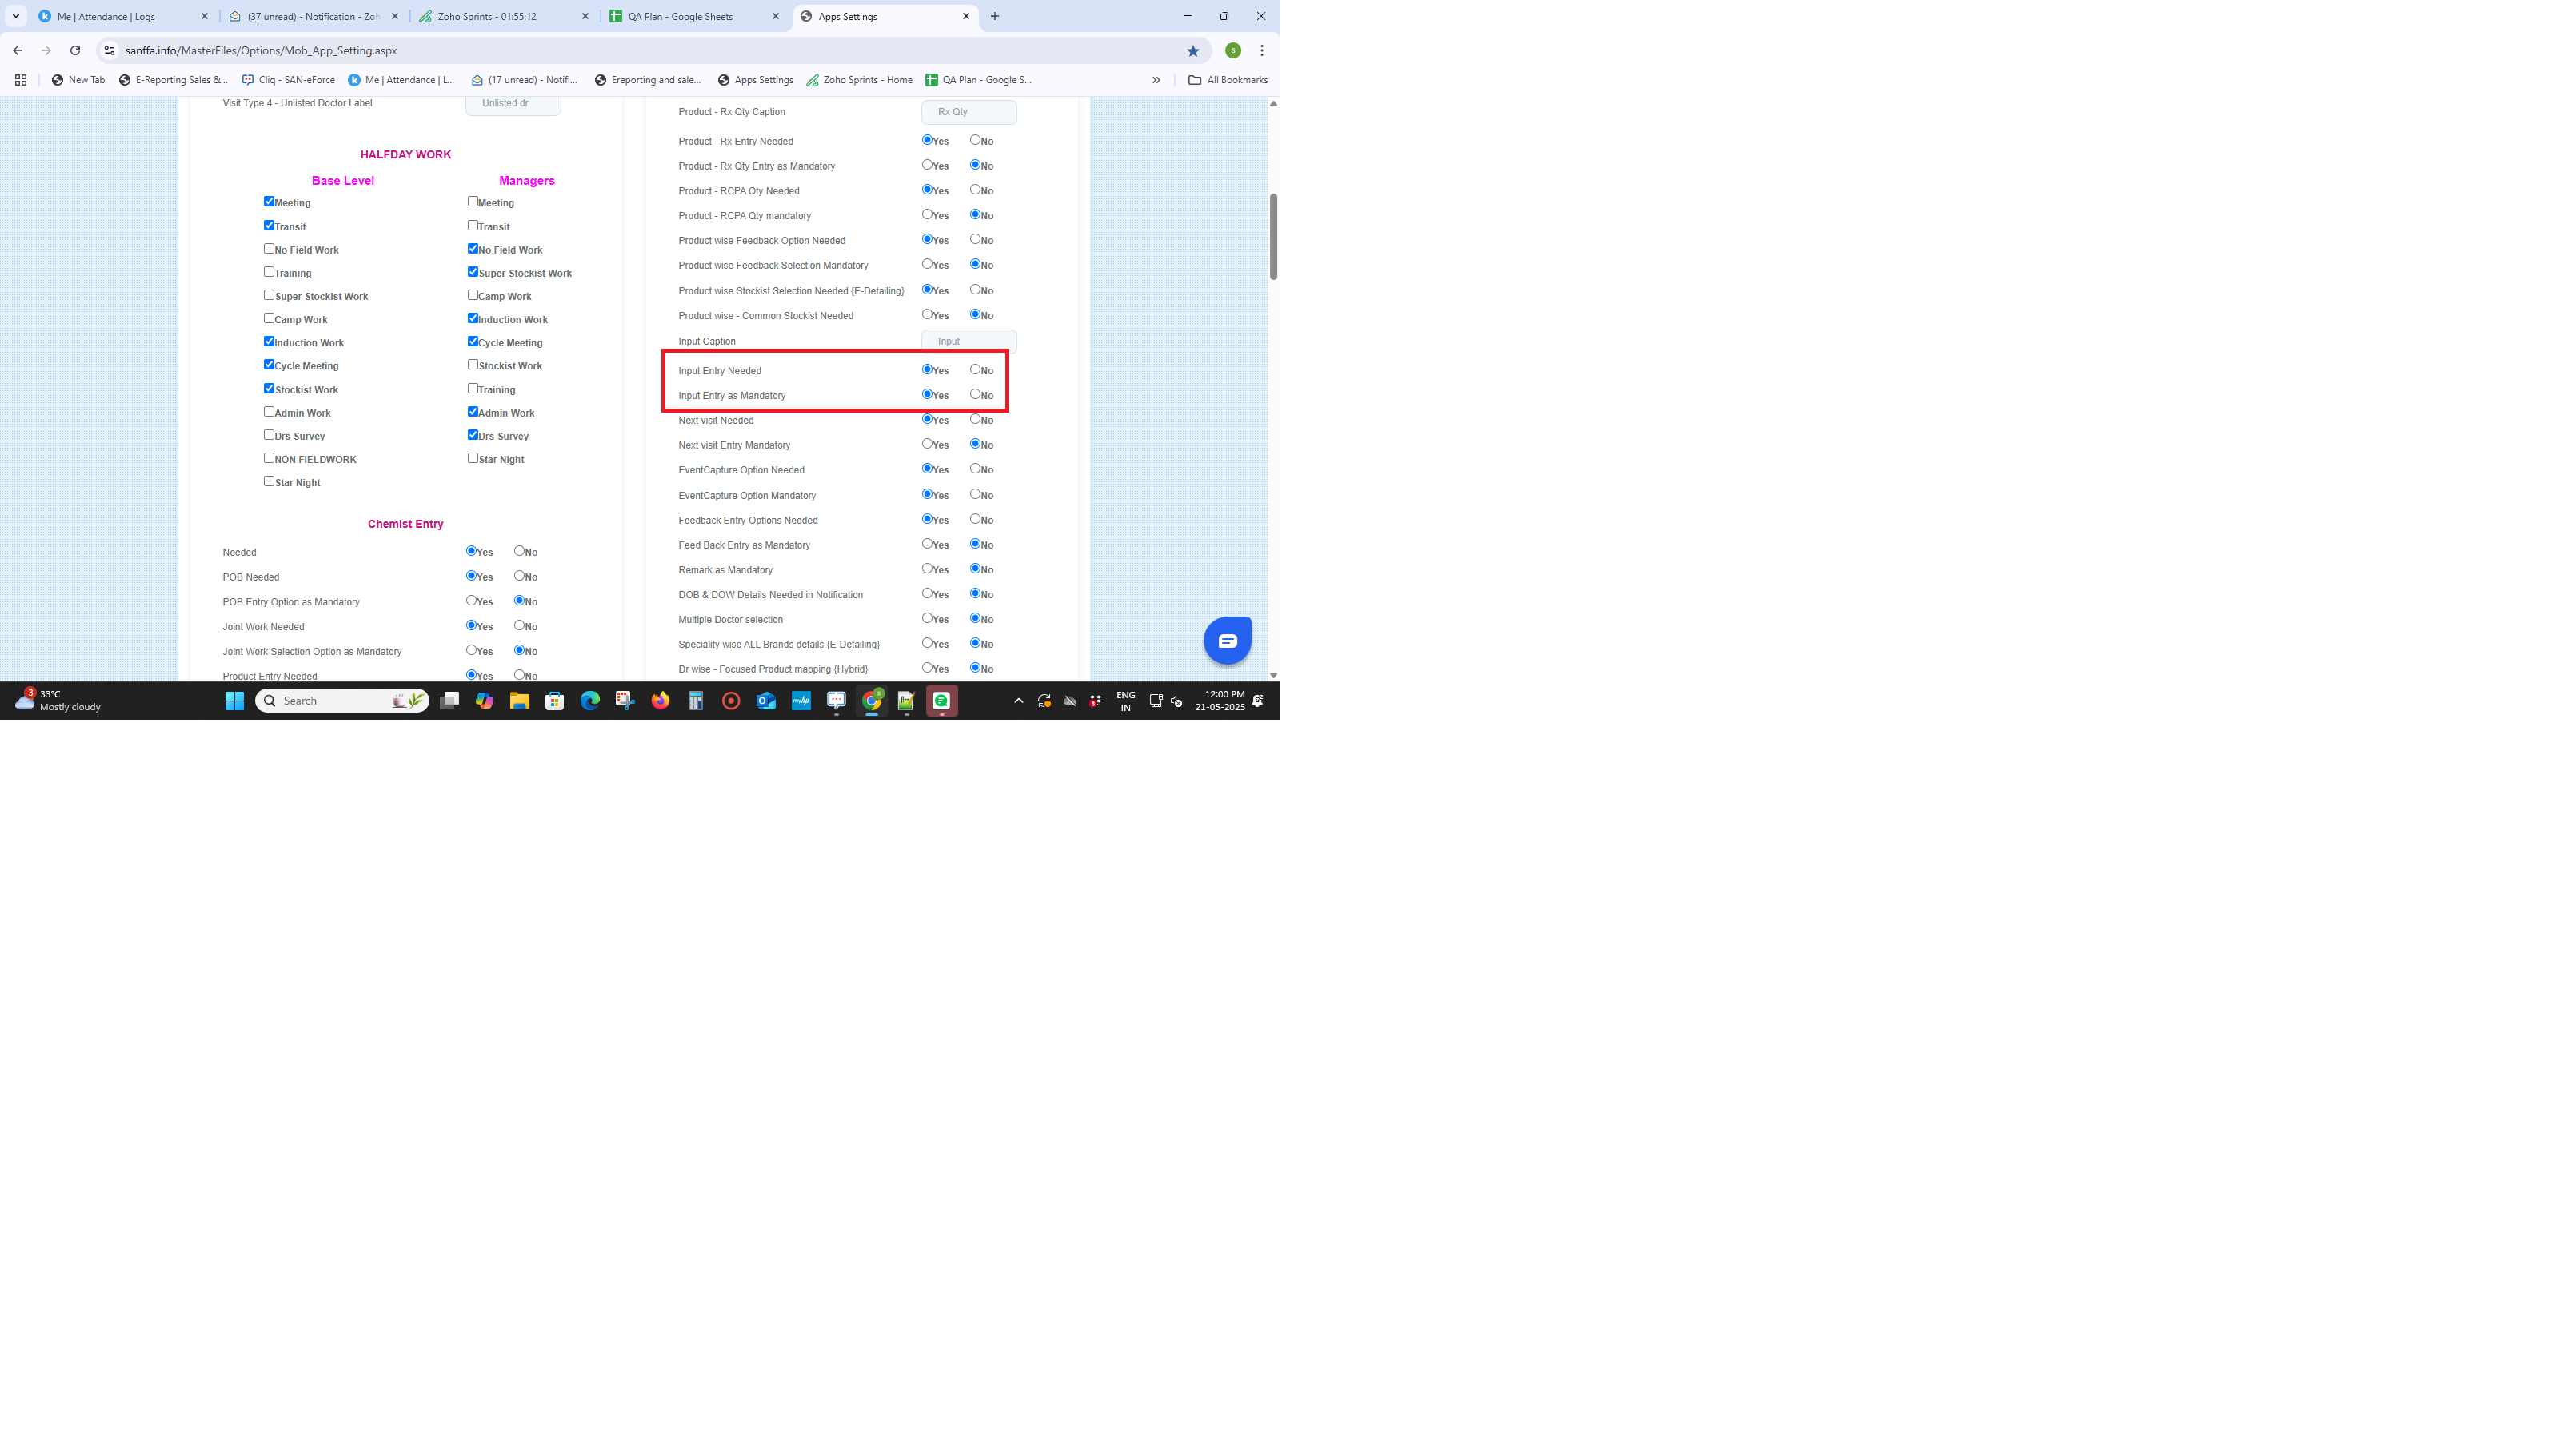Image resolution: width=2576 pixels, height=1446 pixels.
Task: Expand the hidden bookmarks overflow chevron
Action: (1156, 80)
